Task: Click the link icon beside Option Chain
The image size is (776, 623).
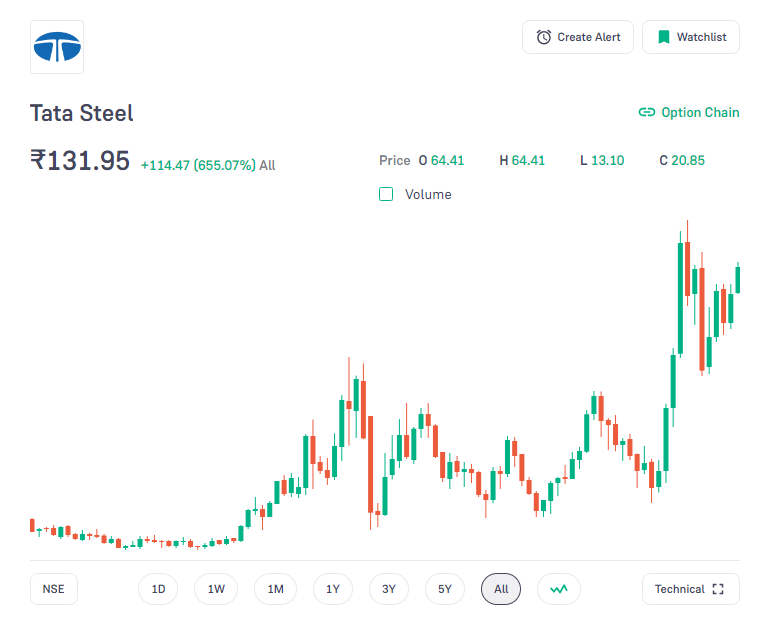Action: click(646, 112)
